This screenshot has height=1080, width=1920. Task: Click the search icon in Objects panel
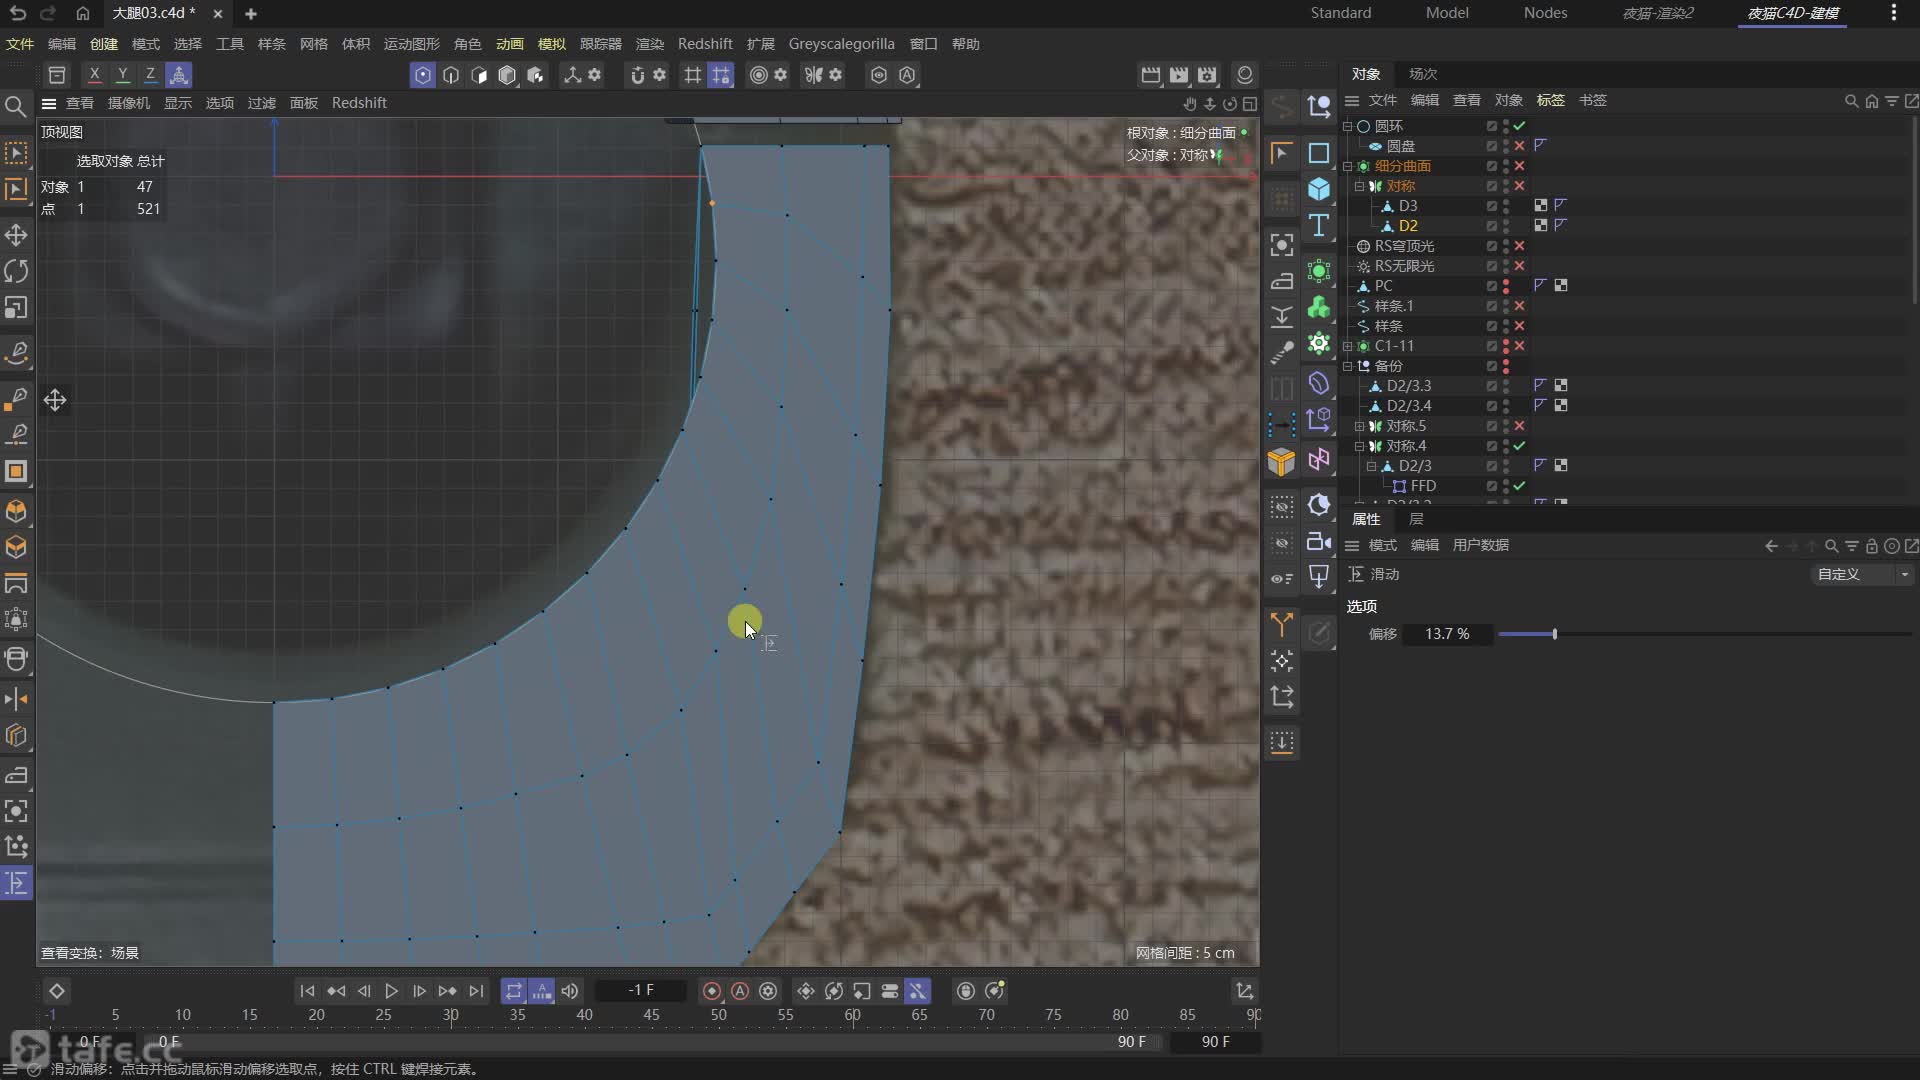(x=1851, y=101)
